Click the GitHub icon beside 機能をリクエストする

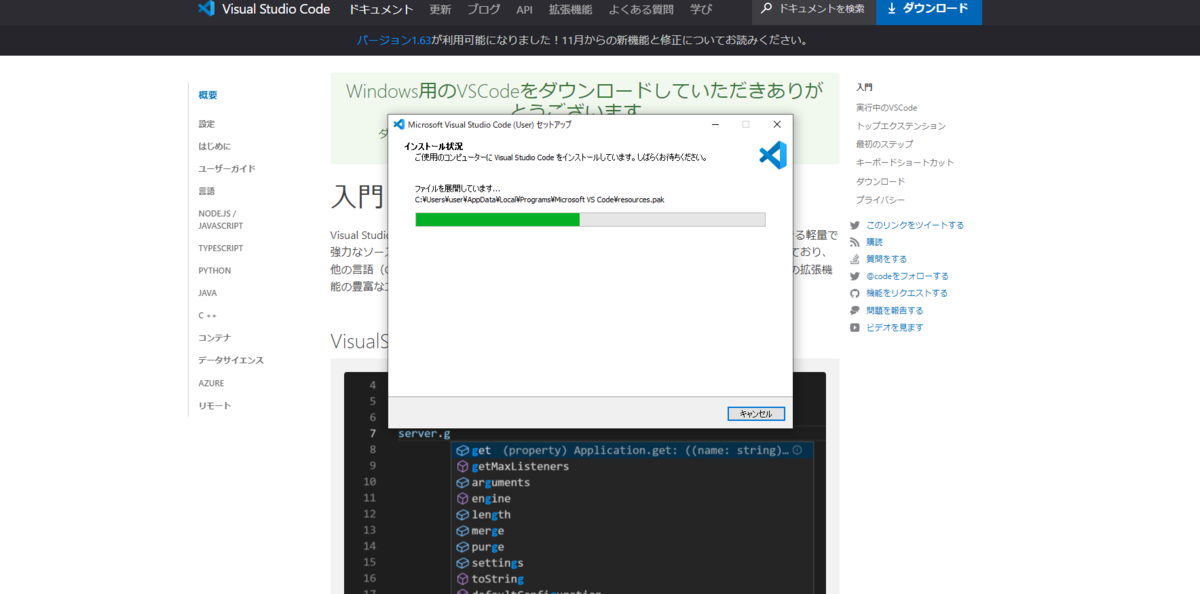[855, 293]
